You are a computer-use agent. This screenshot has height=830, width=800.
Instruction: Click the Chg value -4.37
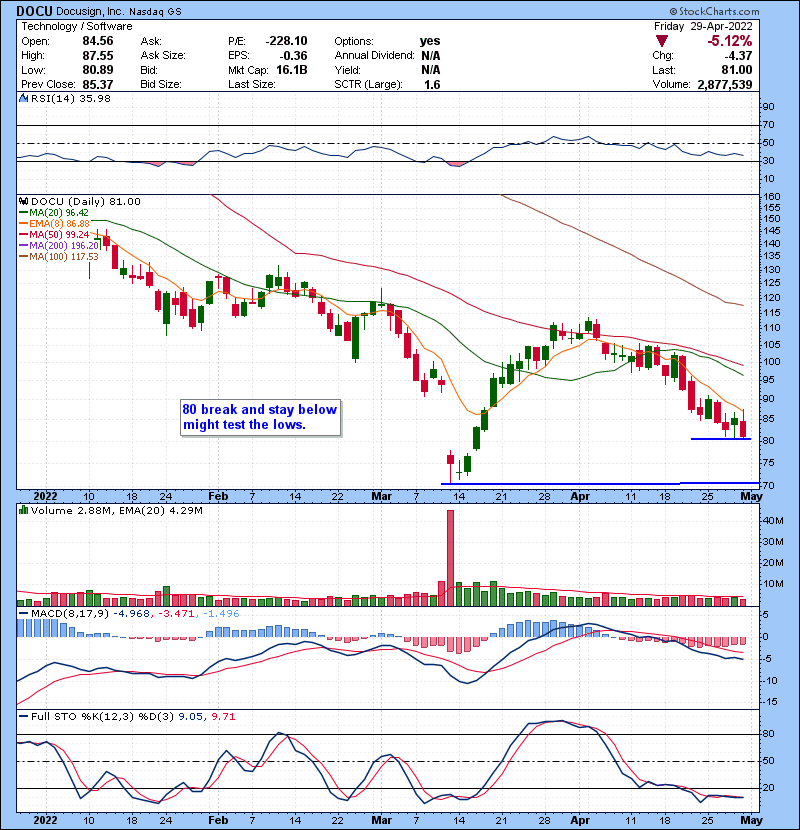[x=738, y=56]
